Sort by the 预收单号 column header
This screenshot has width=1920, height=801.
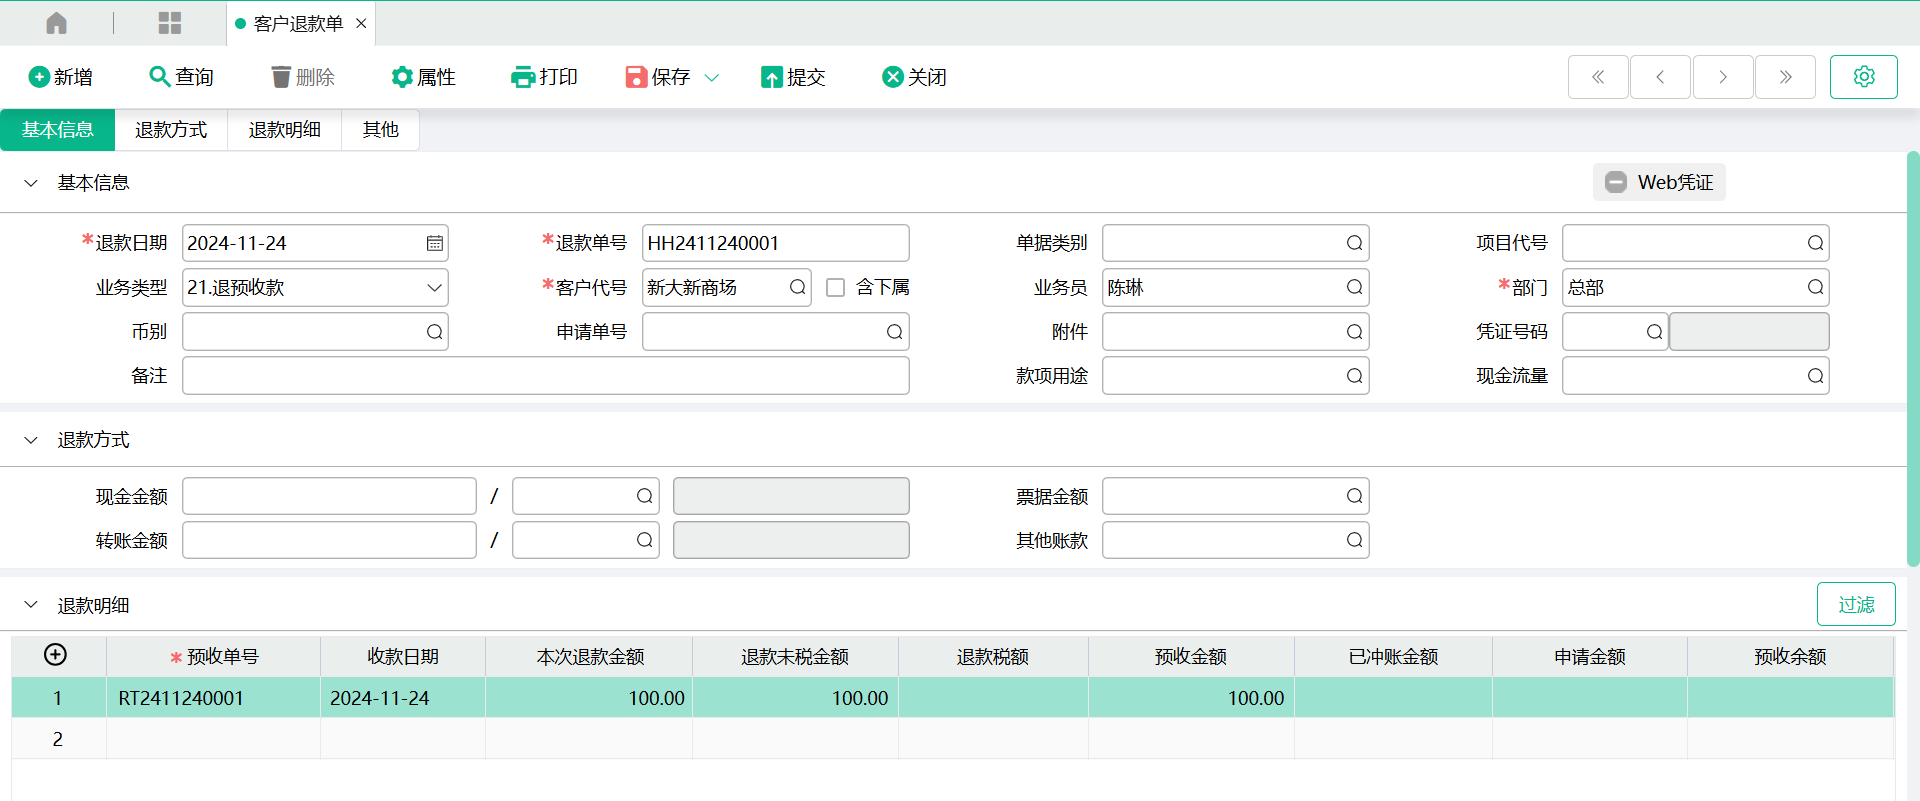tap(213, 657)
